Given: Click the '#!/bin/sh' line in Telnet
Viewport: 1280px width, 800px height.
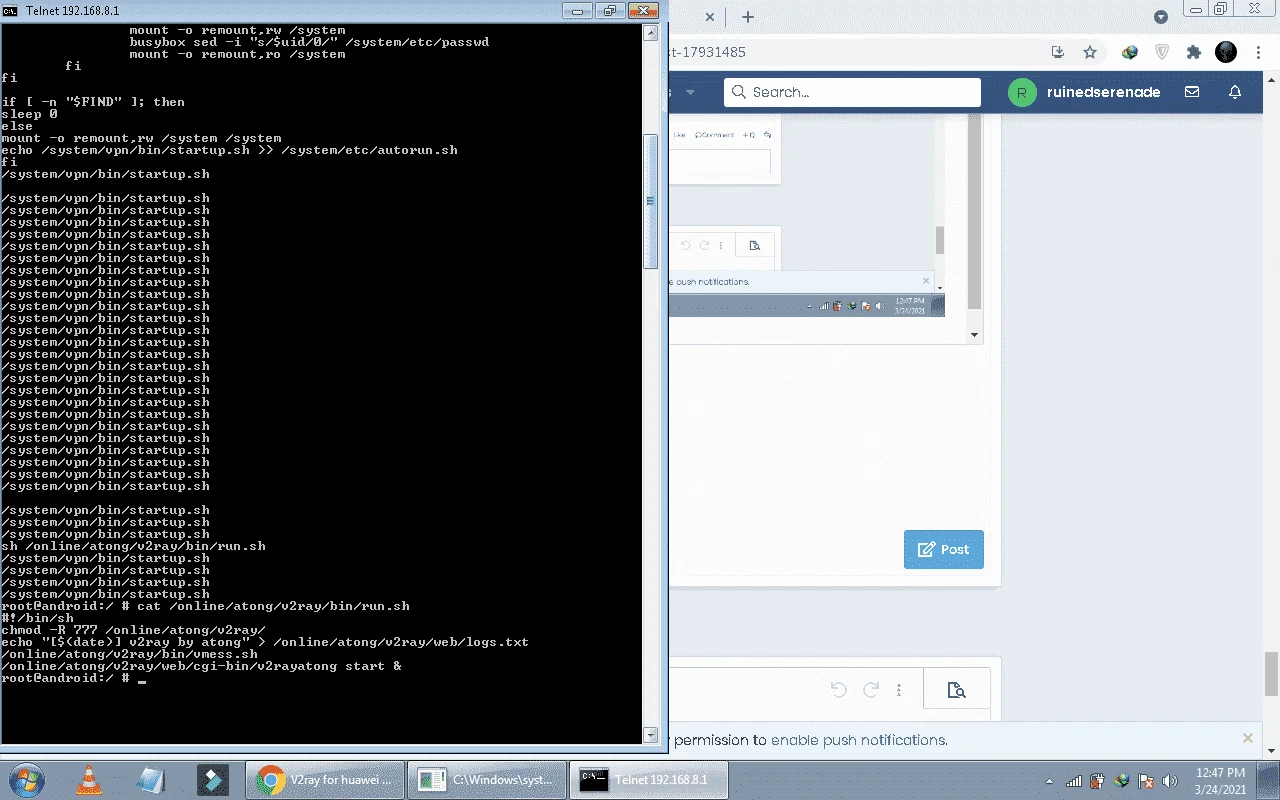Looking at the screenshot, I should tap(37, 618).
